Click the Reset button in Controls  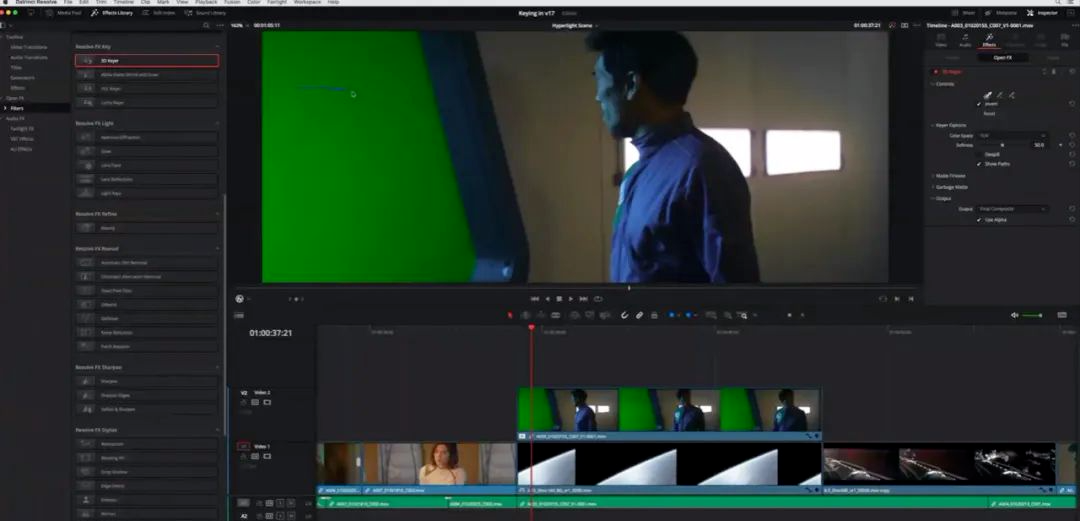coord(988,114)
